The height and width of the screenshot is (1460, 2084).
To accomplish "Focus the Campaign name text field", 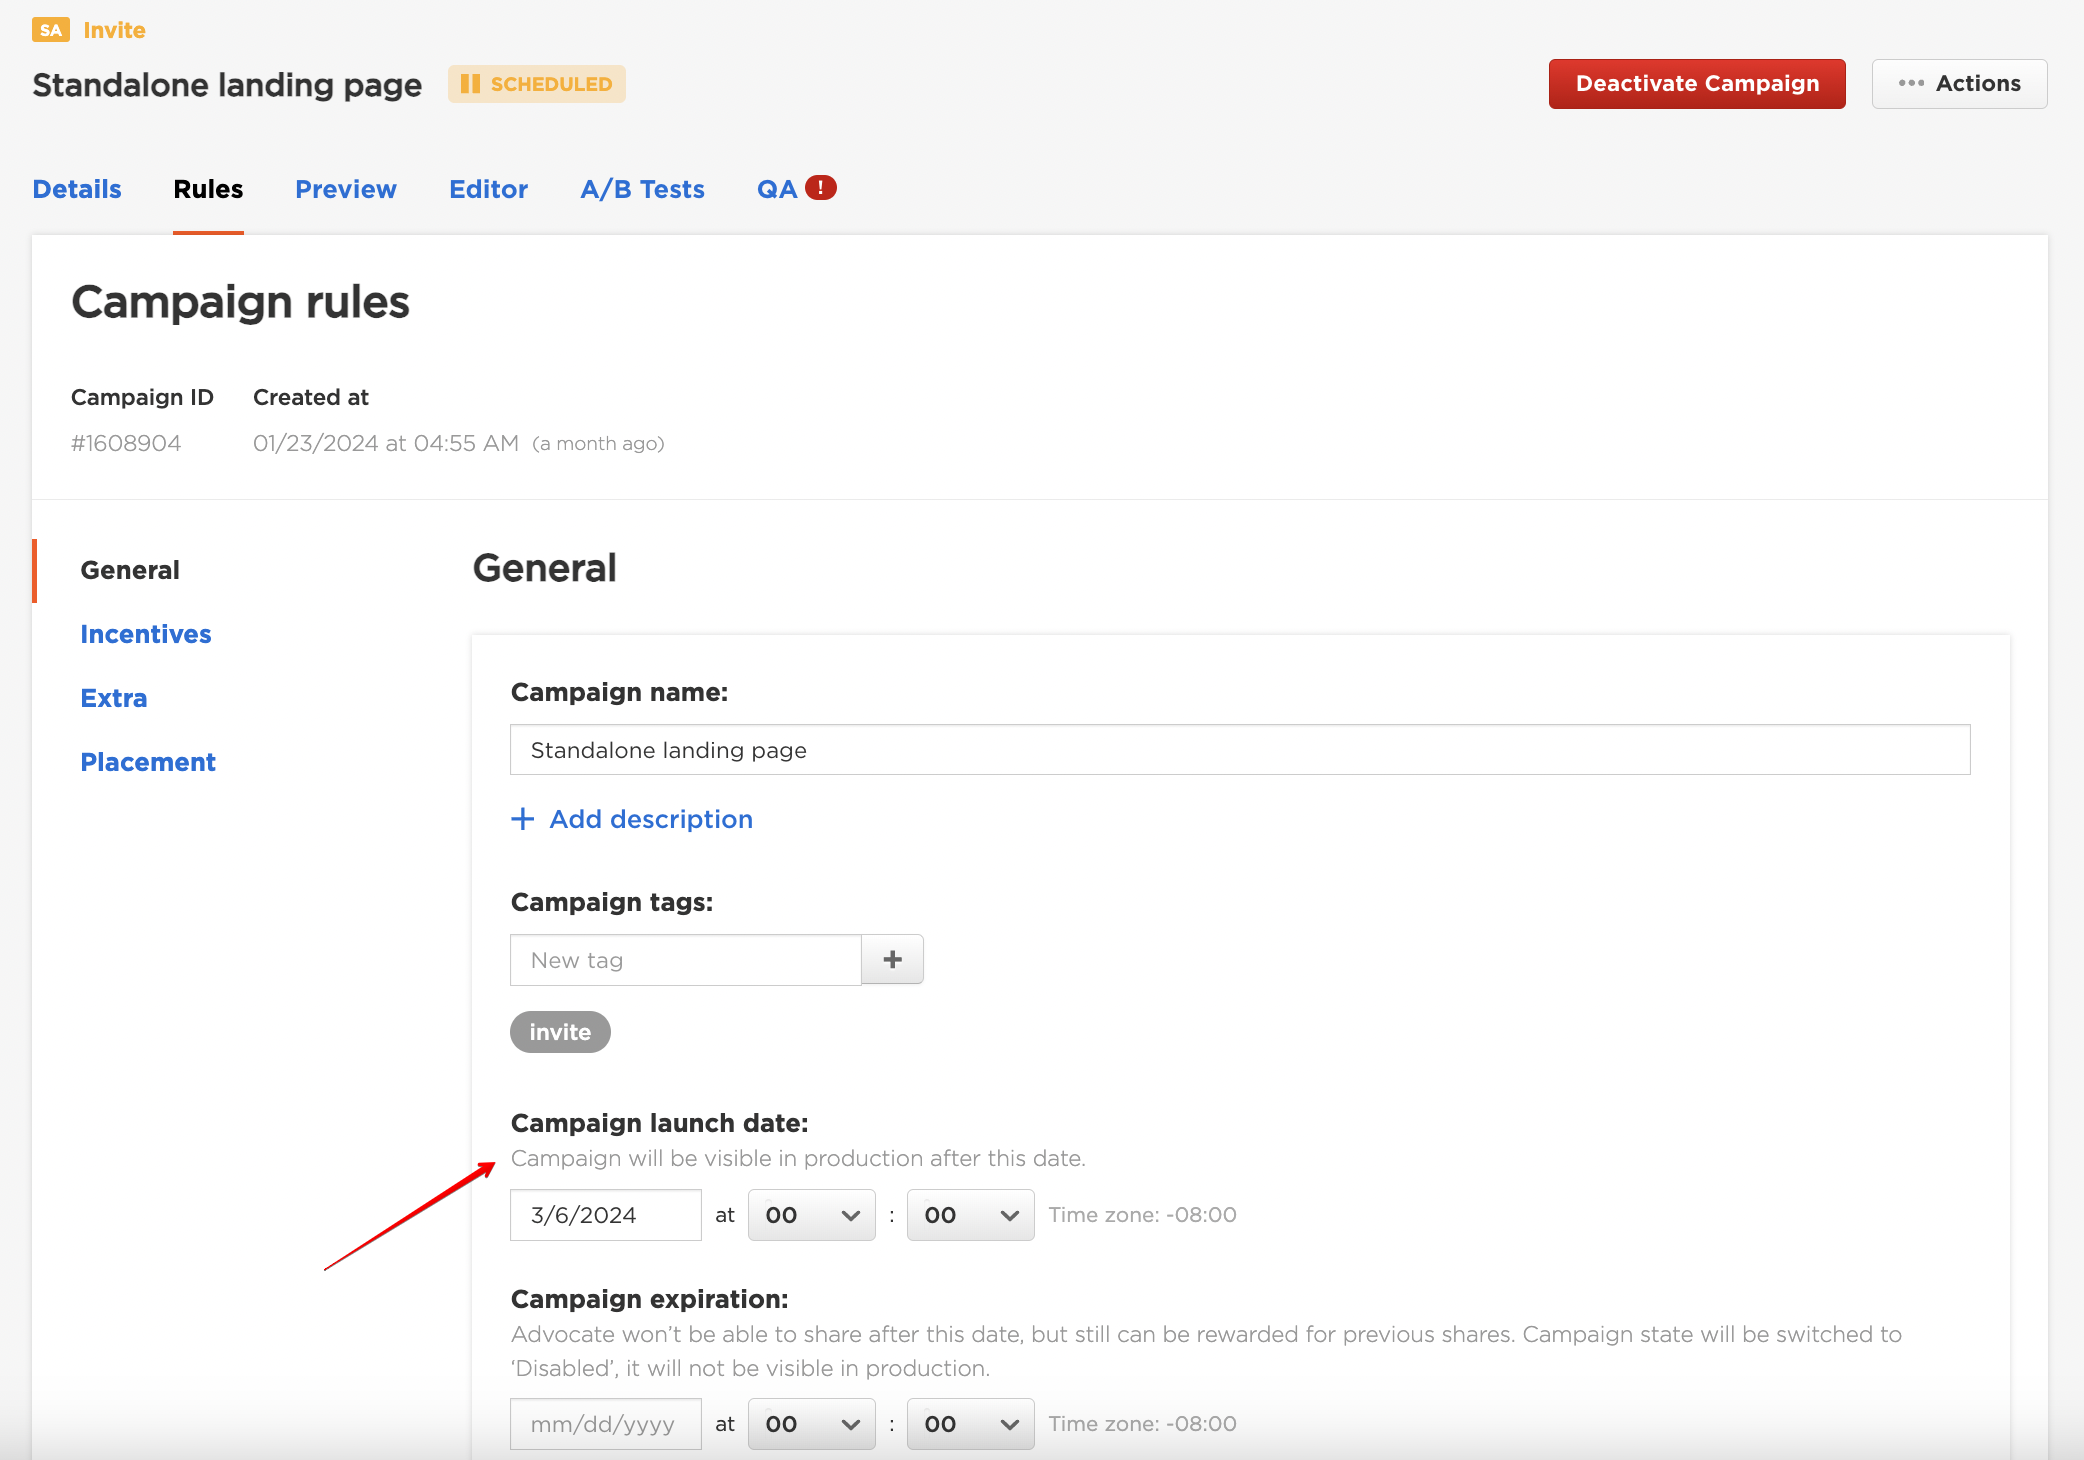I will [1240, 750].
